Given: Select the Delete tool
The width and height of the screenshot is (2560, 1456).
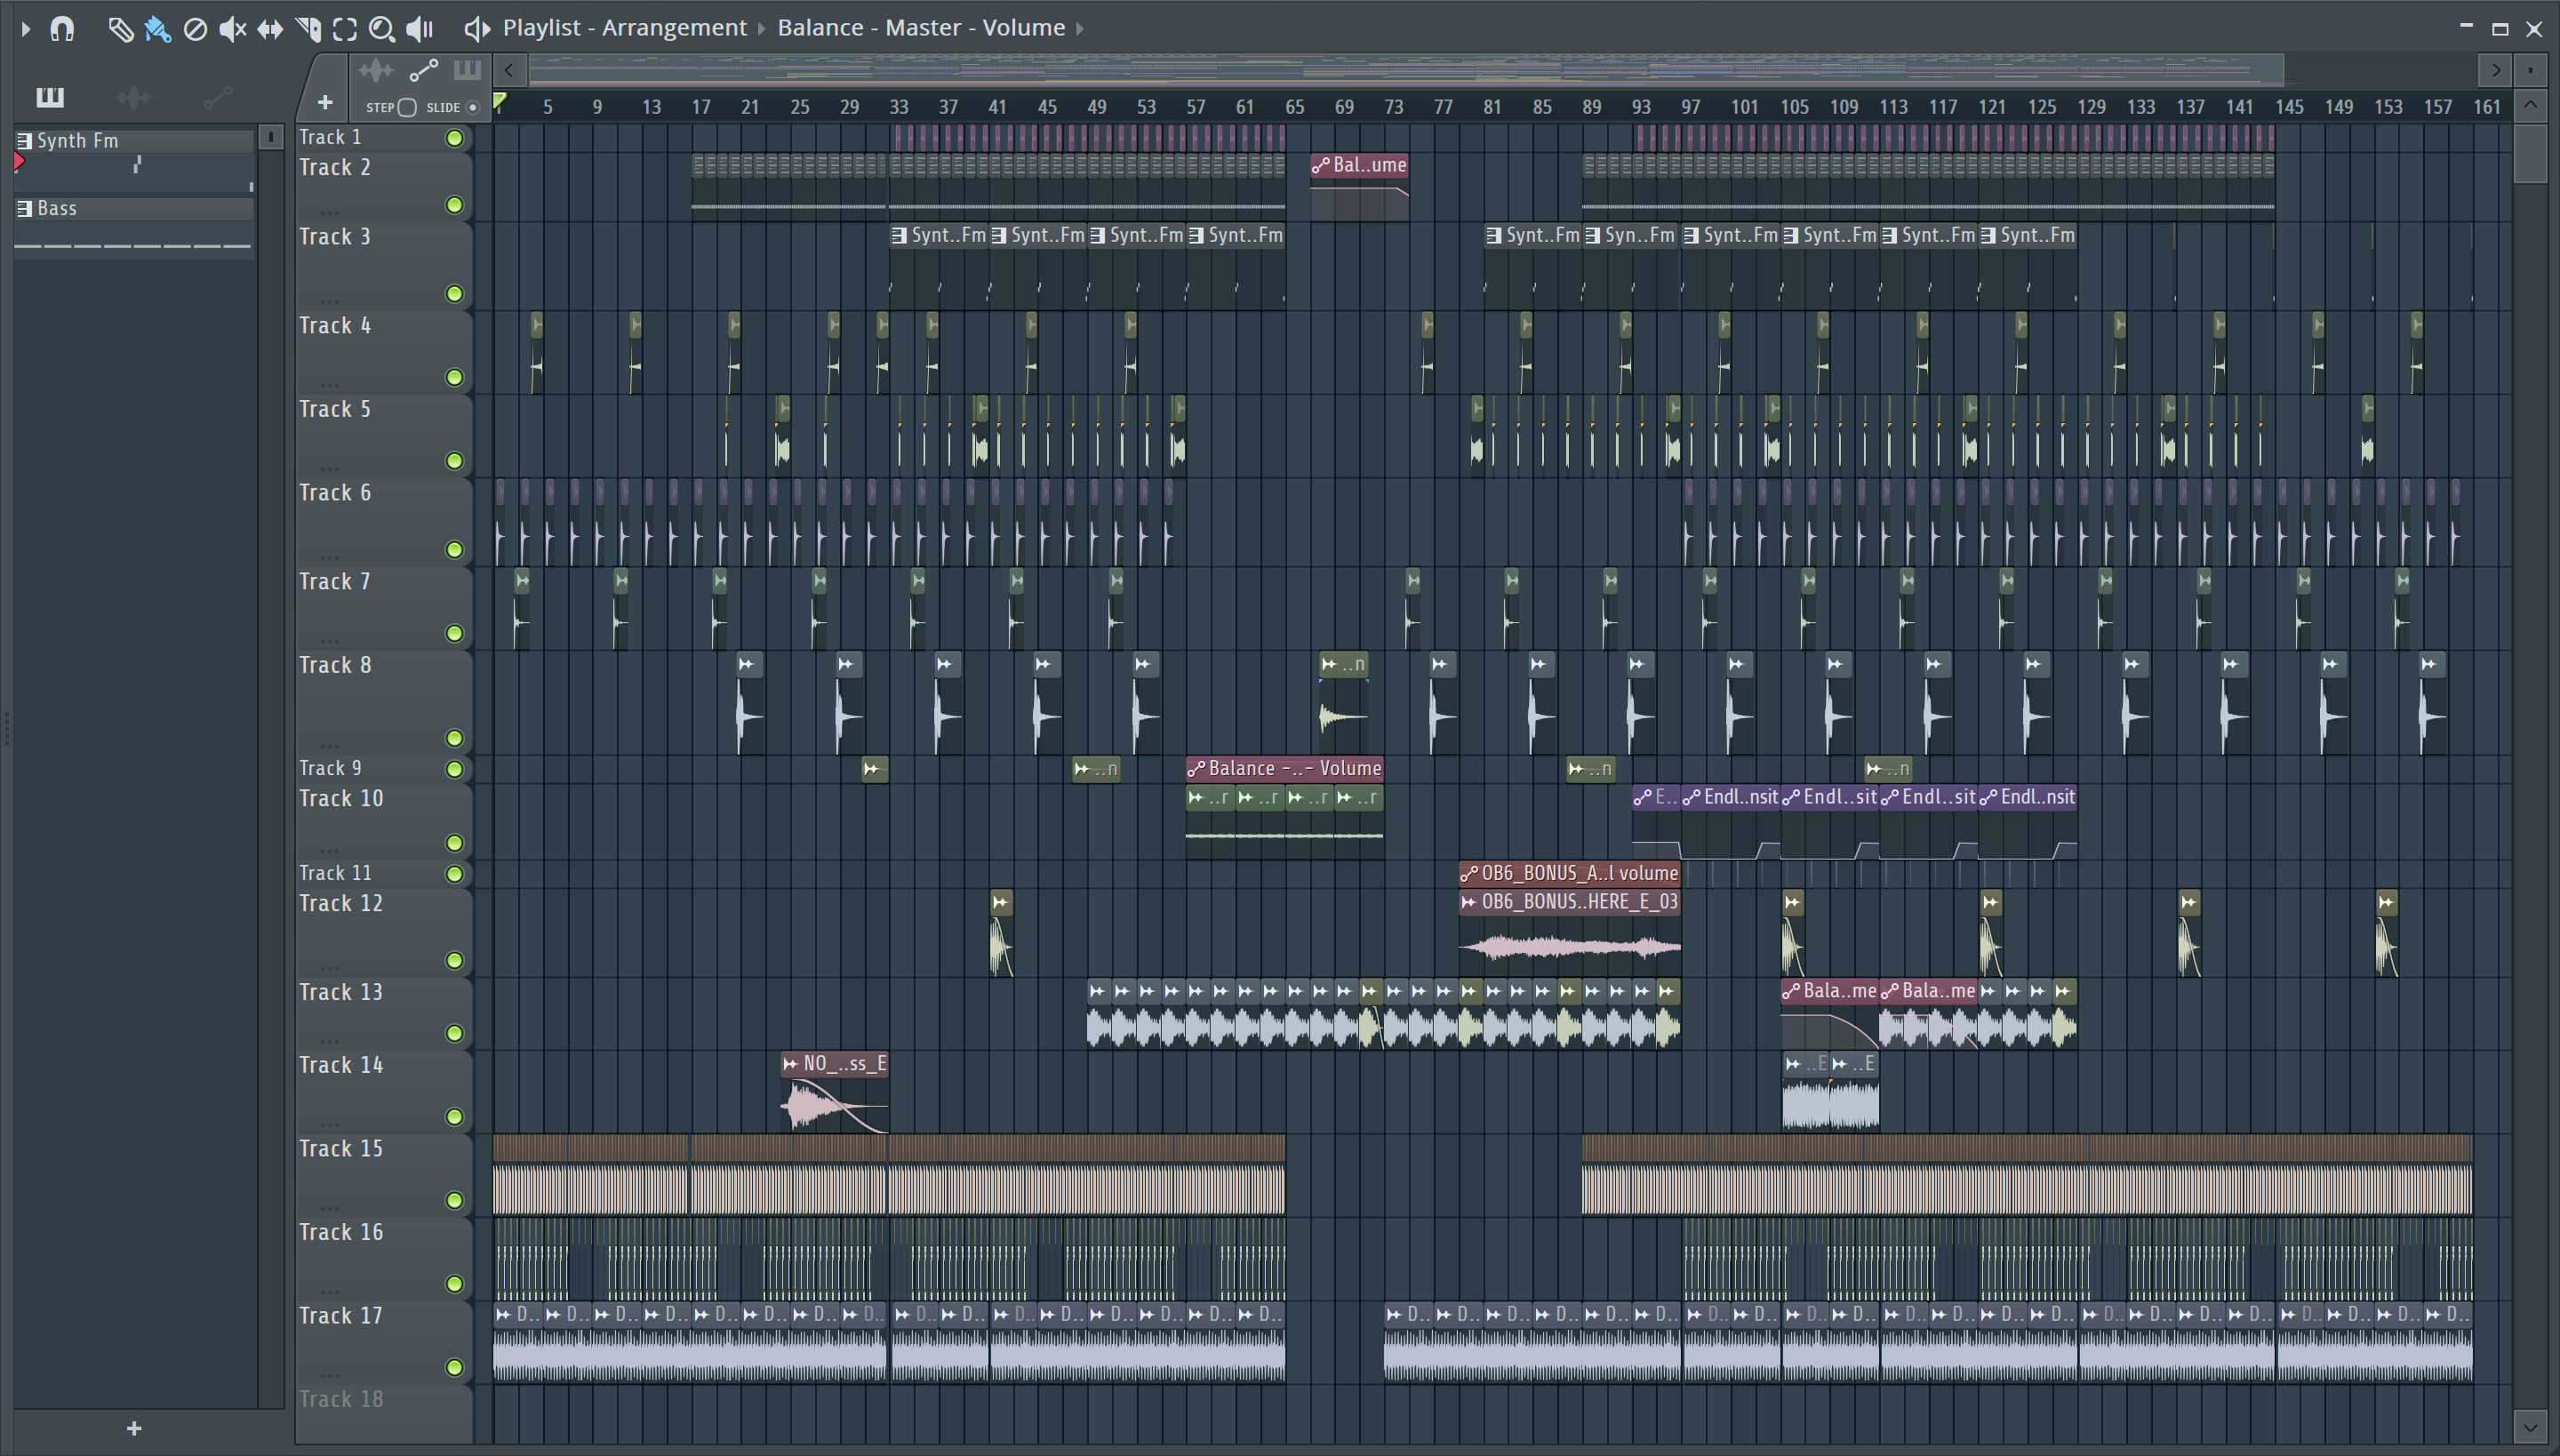Looking at the screenshot, I should 195,29.
